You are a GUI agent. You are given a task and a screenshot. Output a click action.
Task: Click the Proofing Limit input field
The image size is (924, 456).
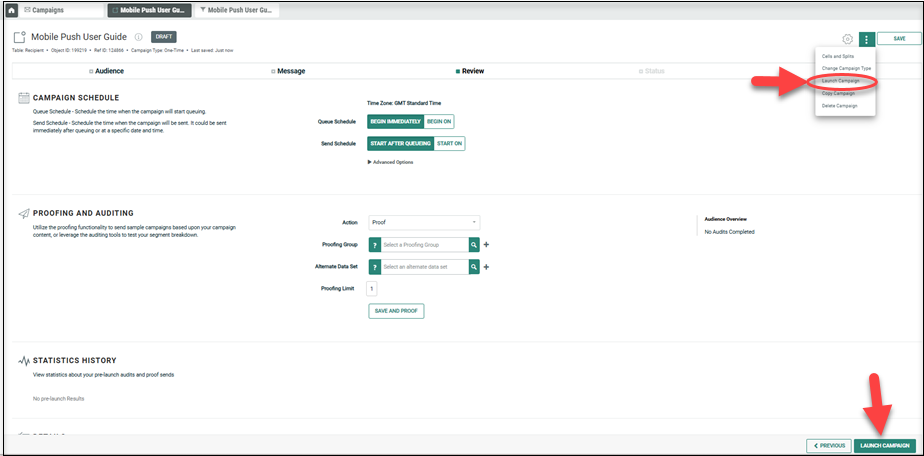(372, 289)
